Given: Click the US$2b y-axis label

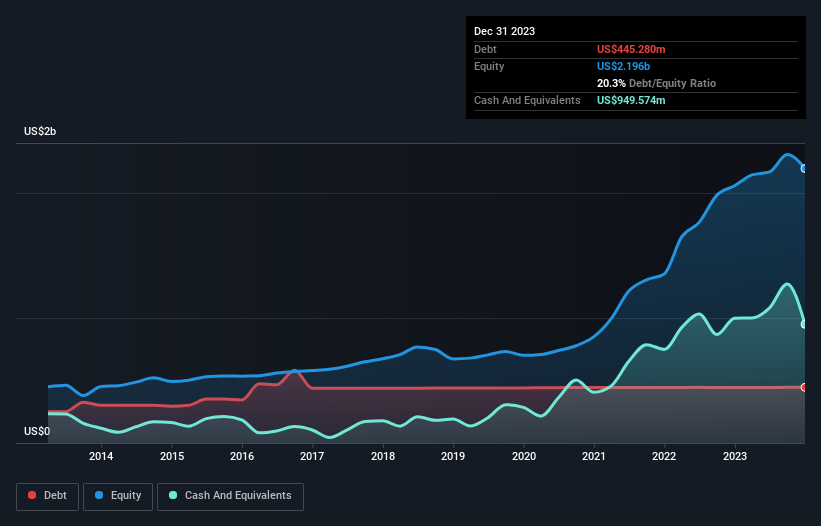Looking at the screenshot, I should [40, 131].
